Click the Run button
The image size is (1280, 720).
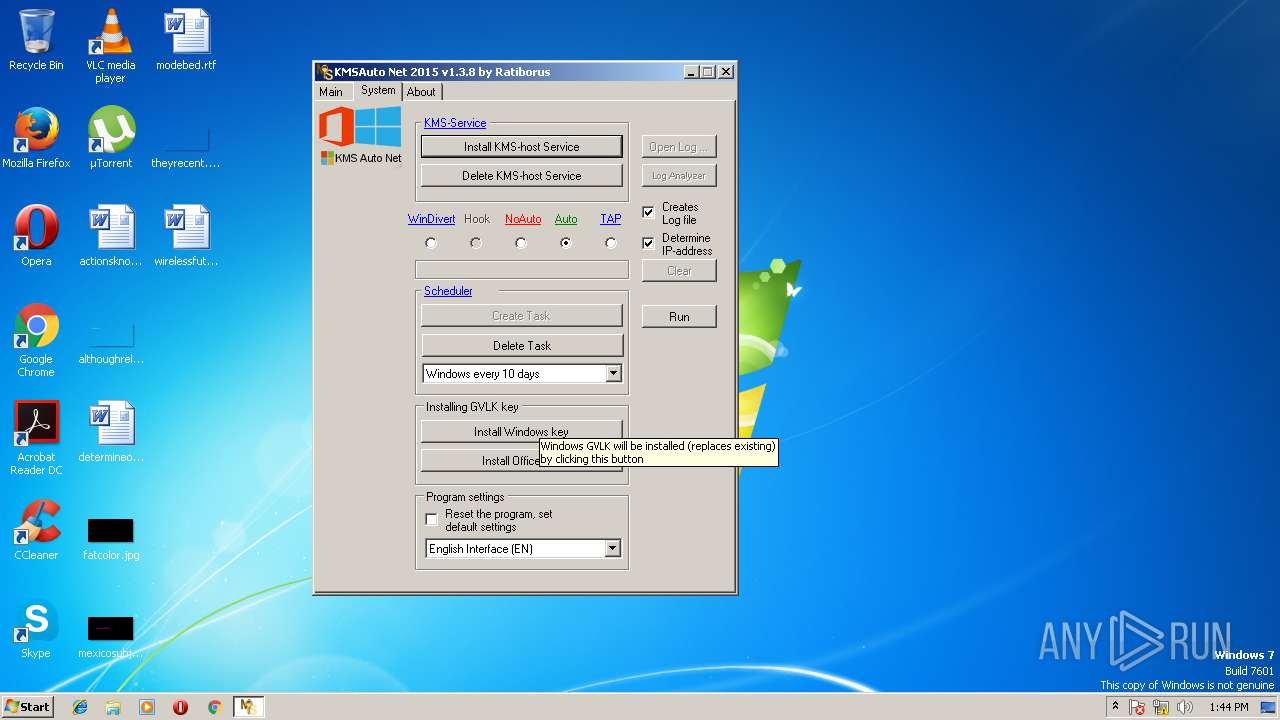coord(679,317)
